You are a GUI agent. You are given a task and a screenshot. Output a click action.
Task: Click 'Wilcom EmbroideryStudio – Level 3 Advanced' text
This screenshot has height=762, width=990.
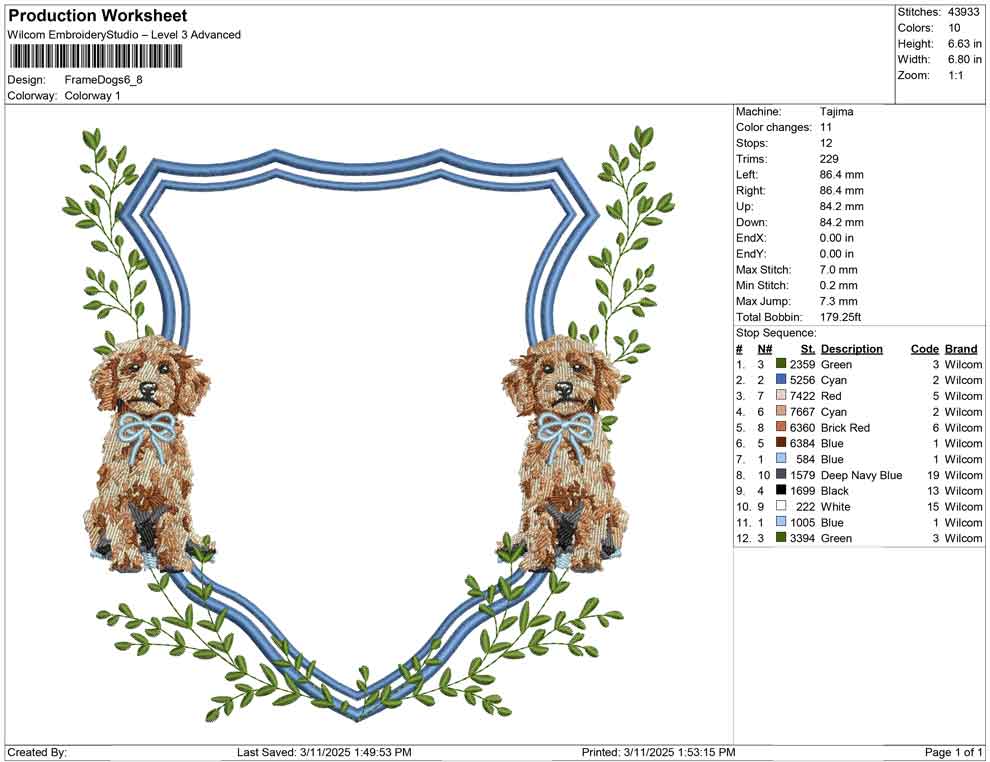pos(124,35)
